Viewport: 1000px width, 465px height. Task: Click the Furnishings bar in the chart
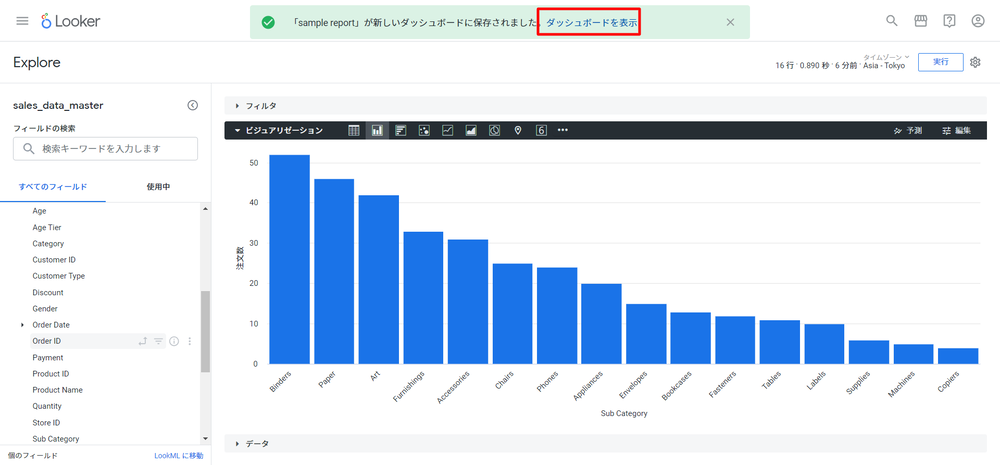pos(423,298)
